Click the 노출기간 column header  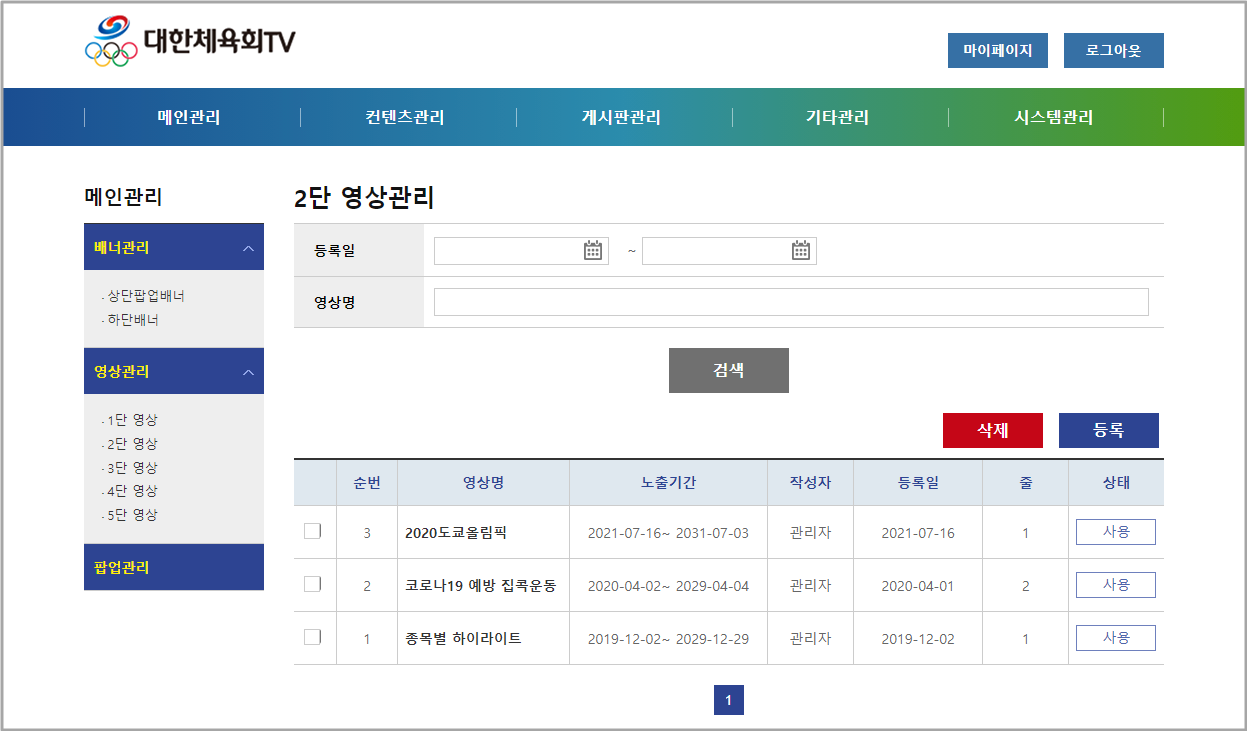click(x=668, y=483)
